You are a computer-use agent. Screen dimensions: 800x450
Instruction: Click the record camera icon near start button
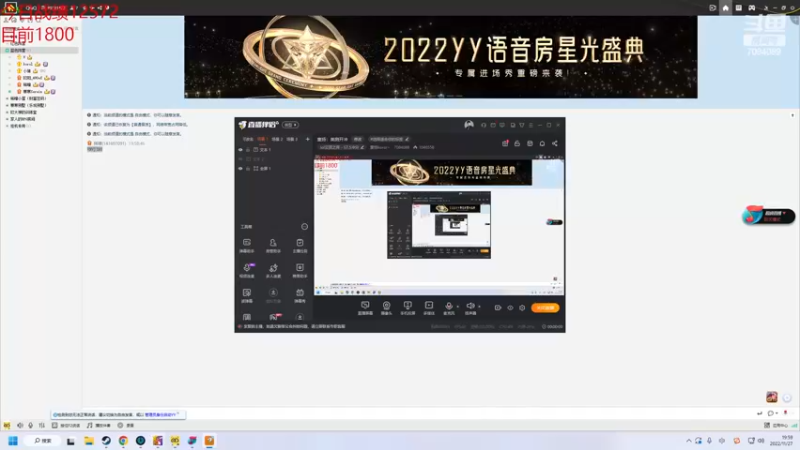click(498, 308)
